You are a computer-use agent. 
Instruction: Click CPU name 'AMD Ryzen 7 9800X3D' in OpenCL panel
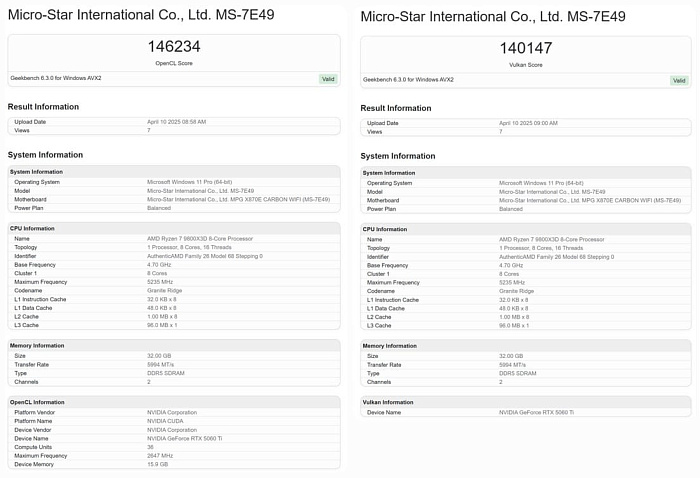[x=200, y=239]
